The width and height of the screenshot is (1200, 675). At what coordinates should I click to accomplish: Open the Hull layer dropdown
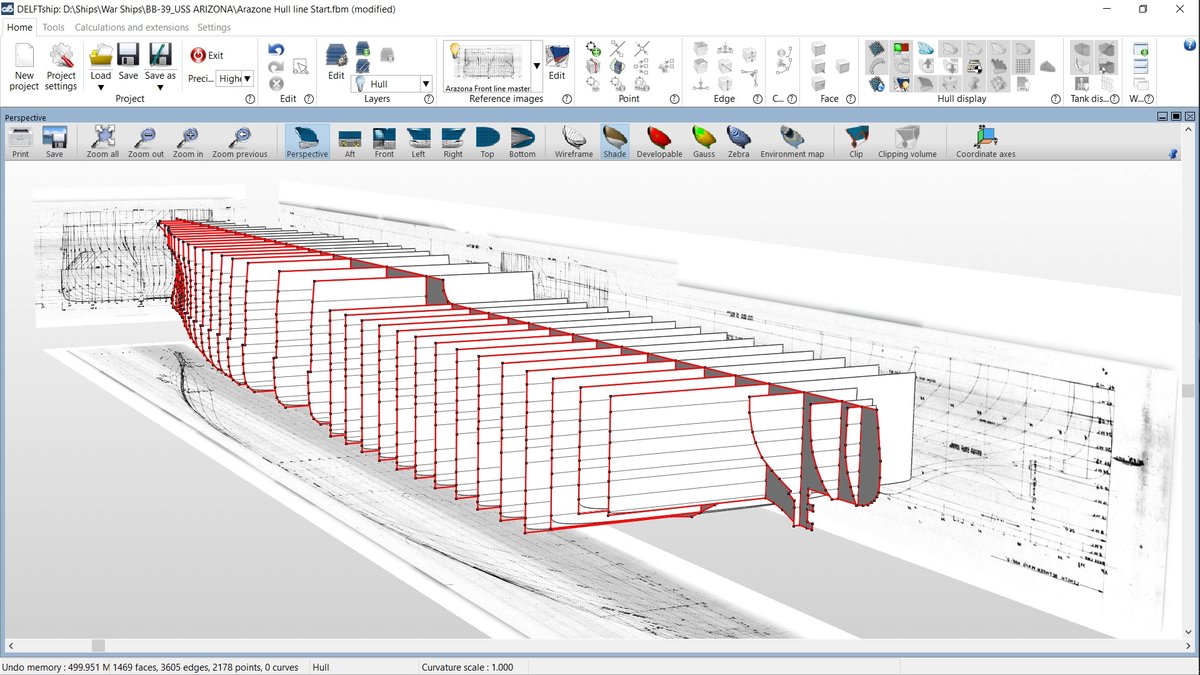pos(426,84)
